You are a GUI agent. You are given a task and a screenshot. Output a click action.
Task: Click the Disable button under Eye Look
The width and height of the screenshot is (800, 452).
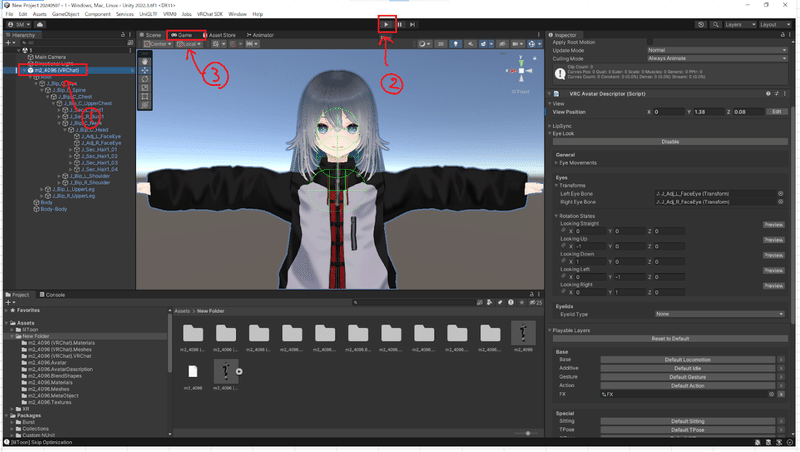pyautogui.click(x=670, y=142)
